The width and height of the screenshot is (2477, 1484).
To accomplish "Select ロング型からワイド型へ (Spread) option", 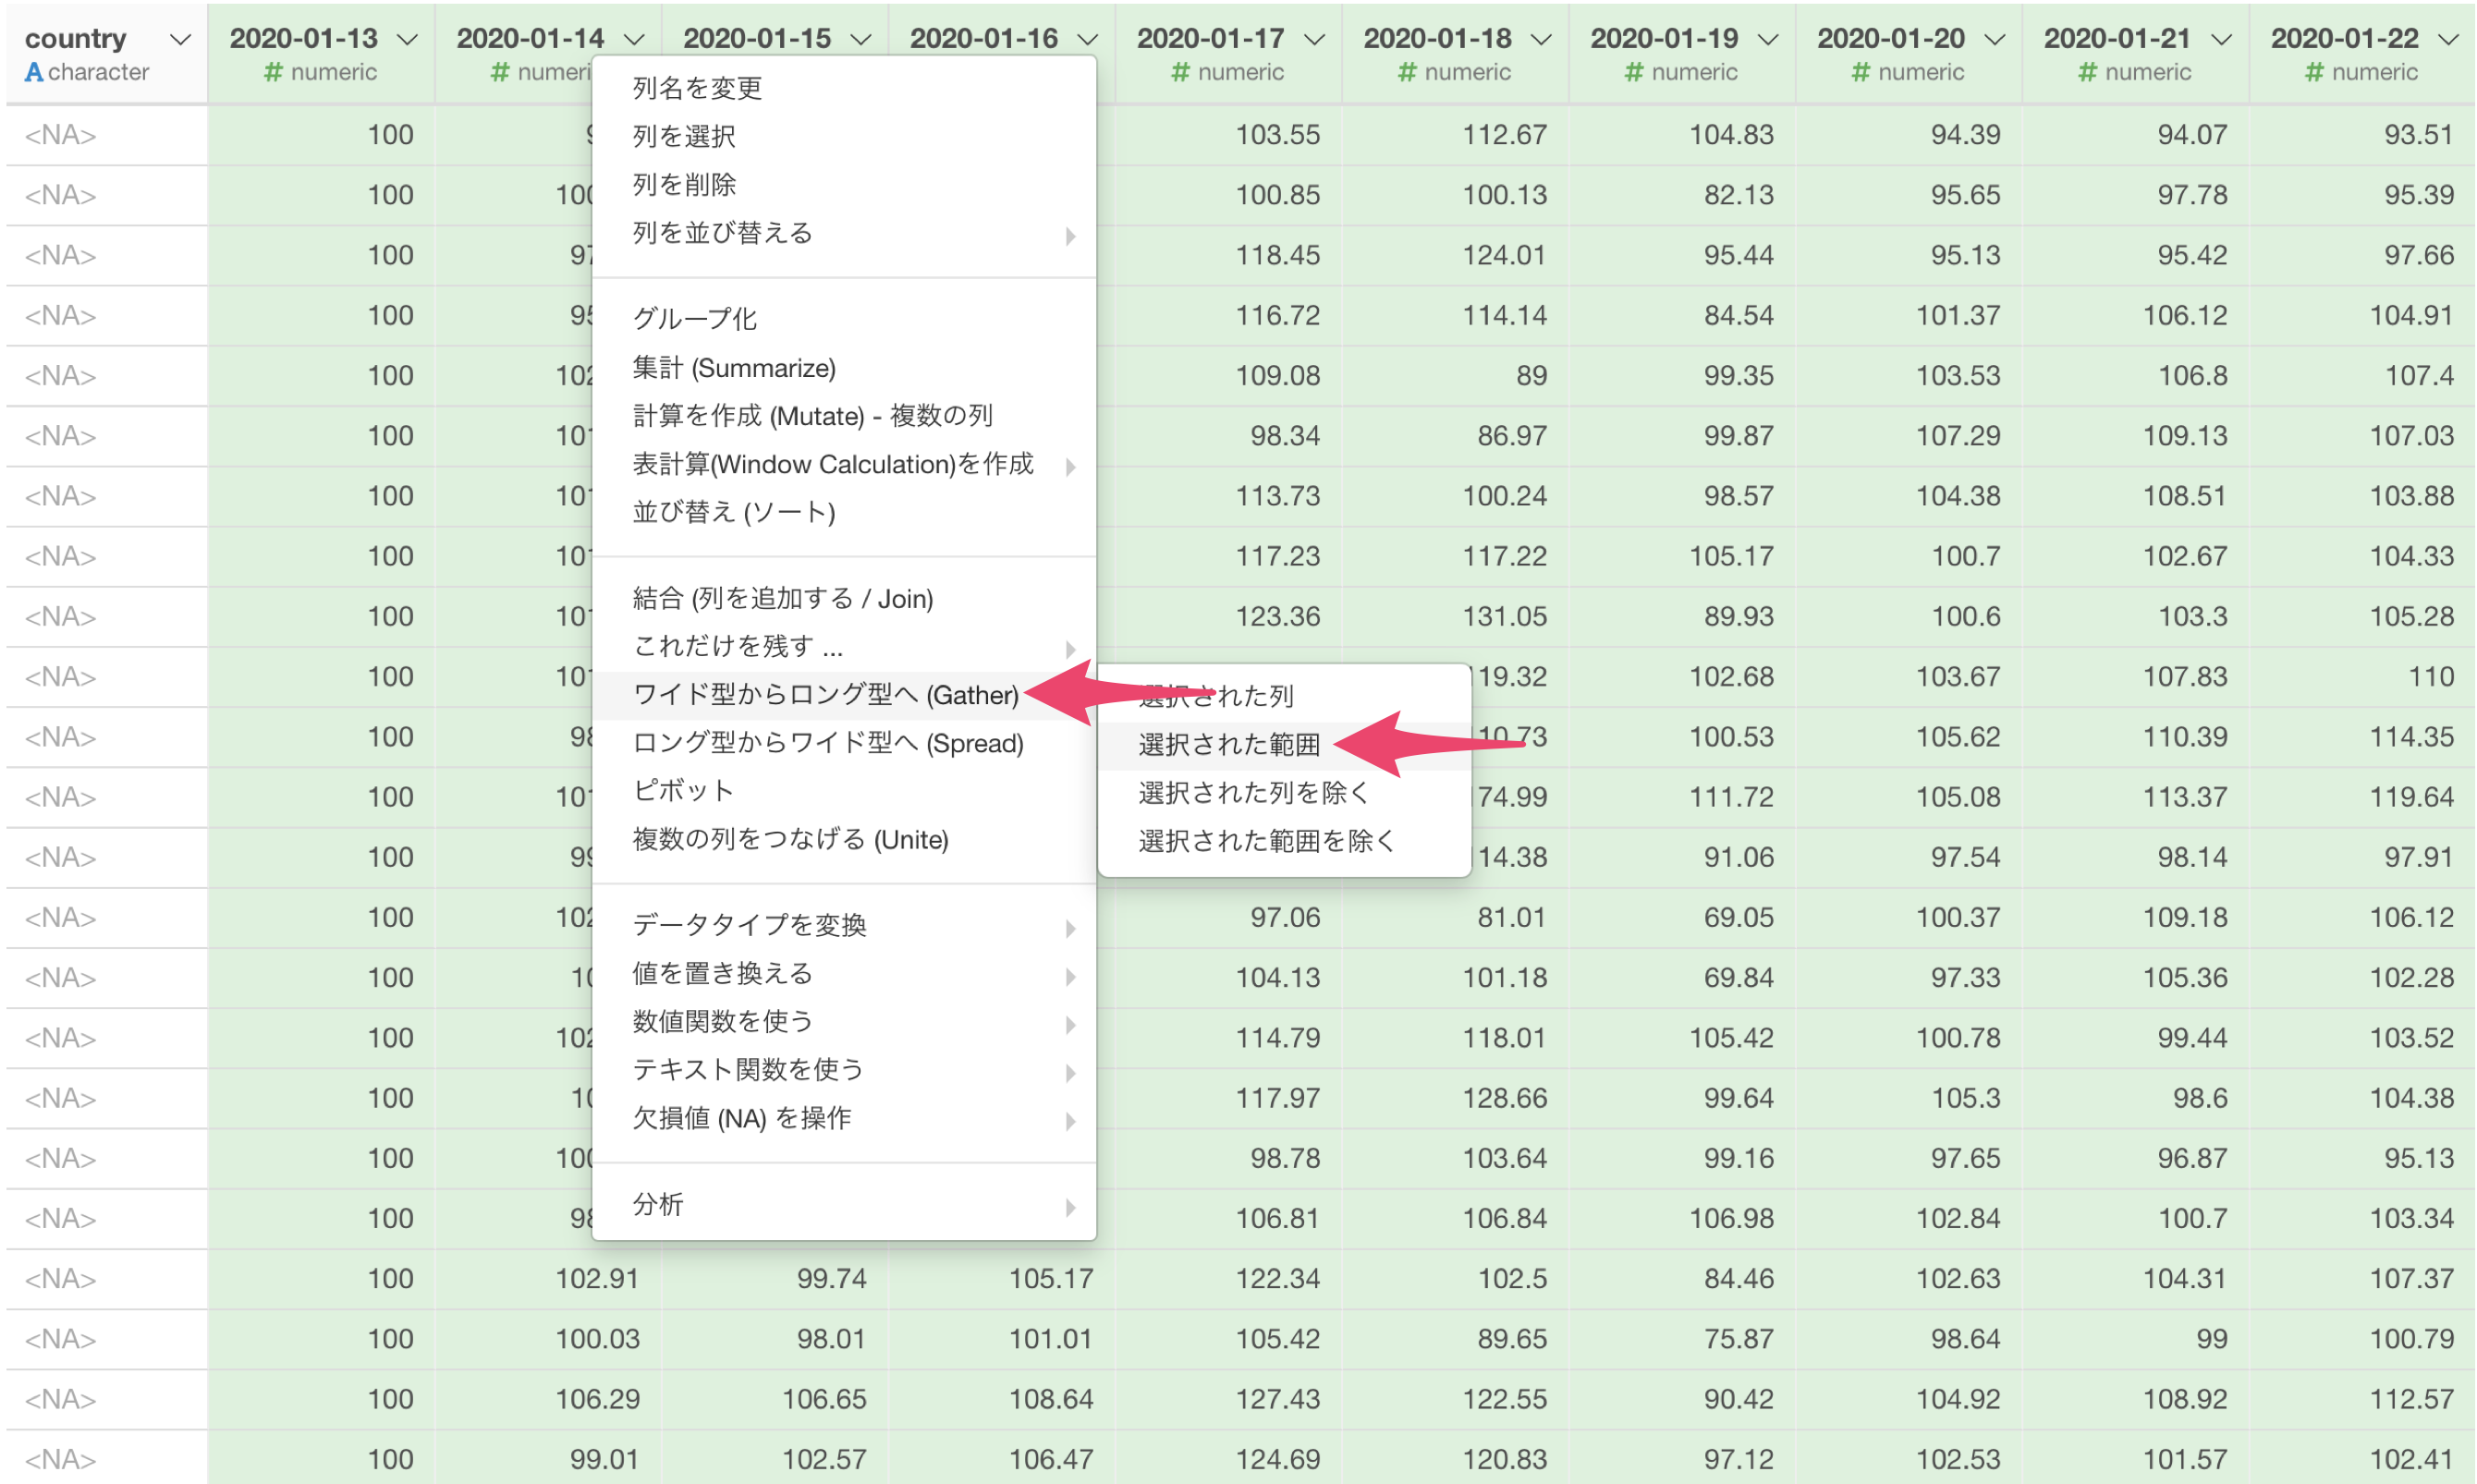I will click(x=828, y=743).
